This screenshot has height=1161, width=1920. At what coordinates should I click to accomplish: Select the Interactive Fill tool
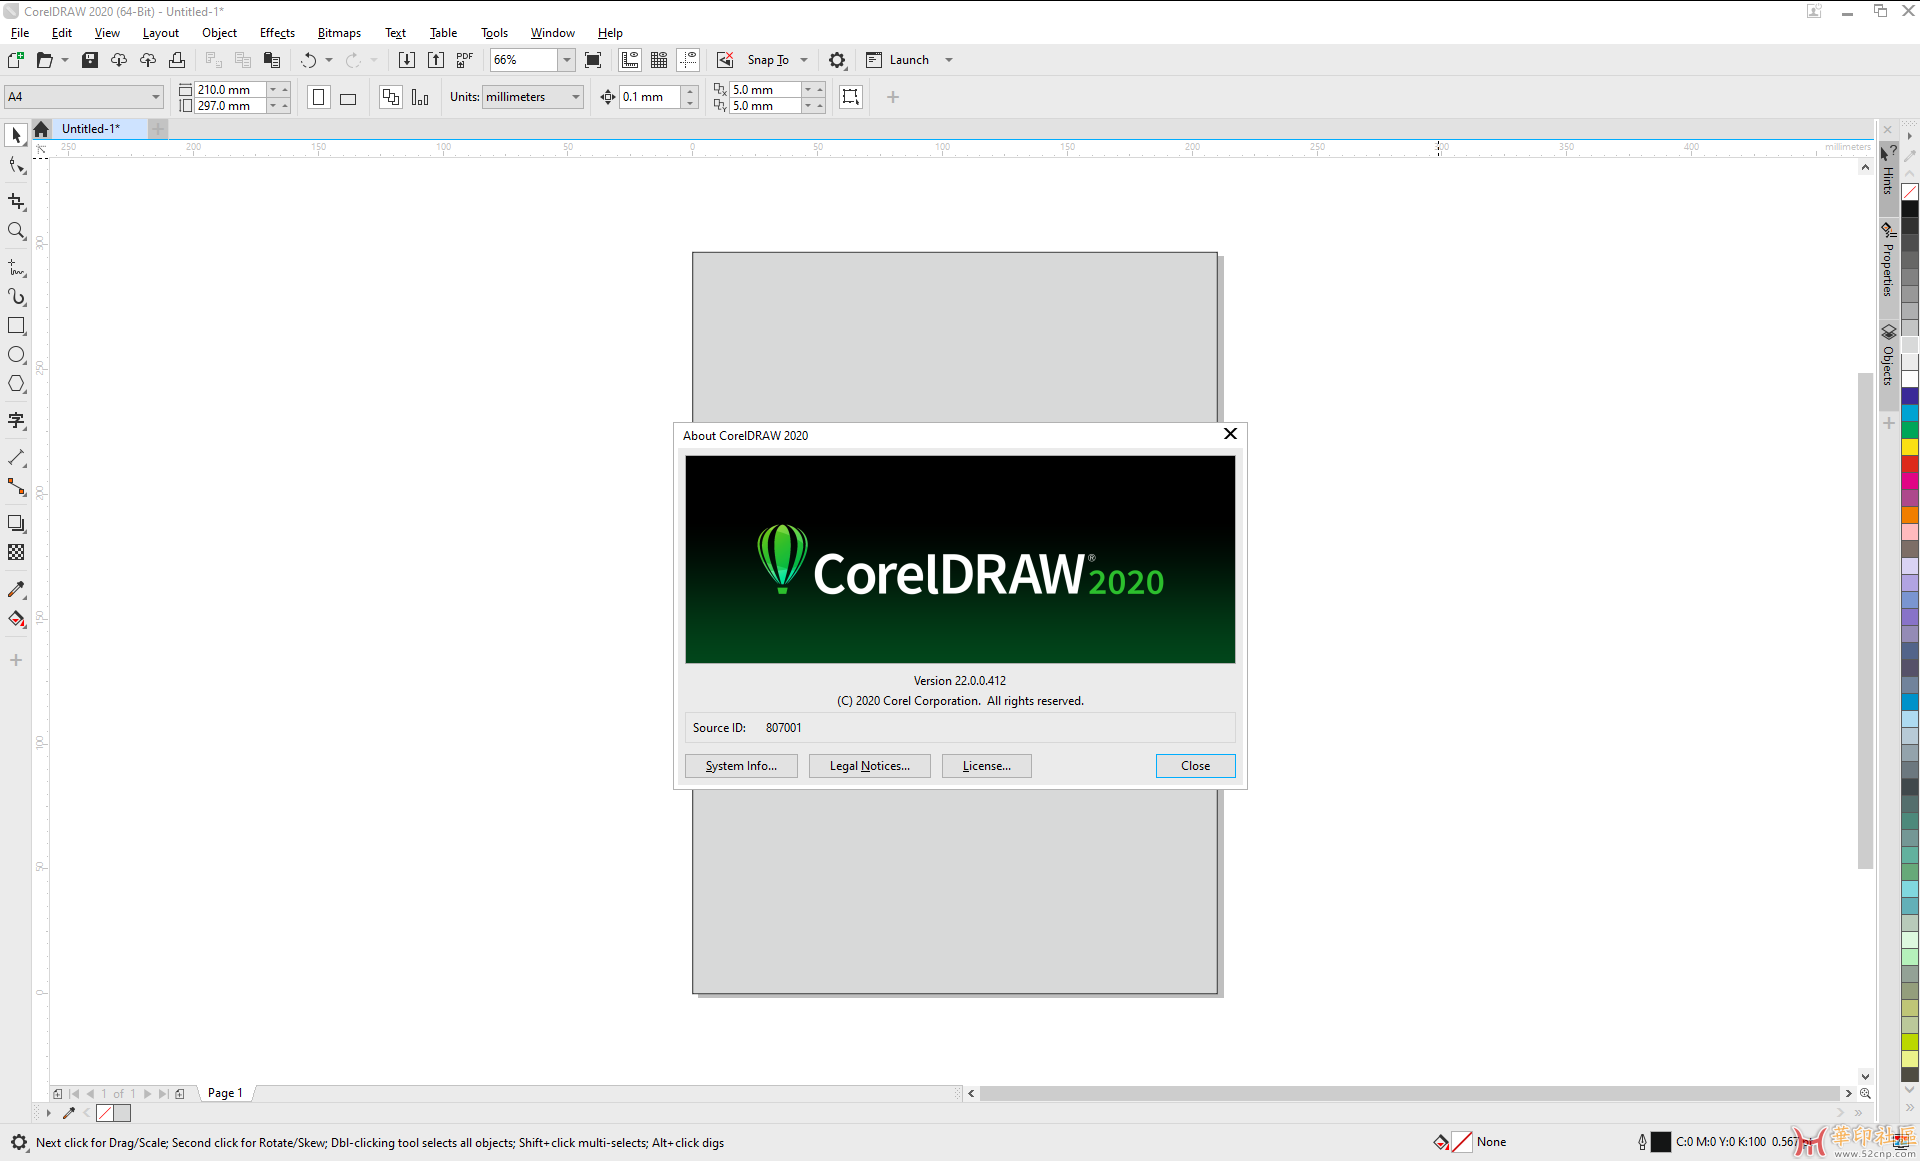tap(16, 619)
